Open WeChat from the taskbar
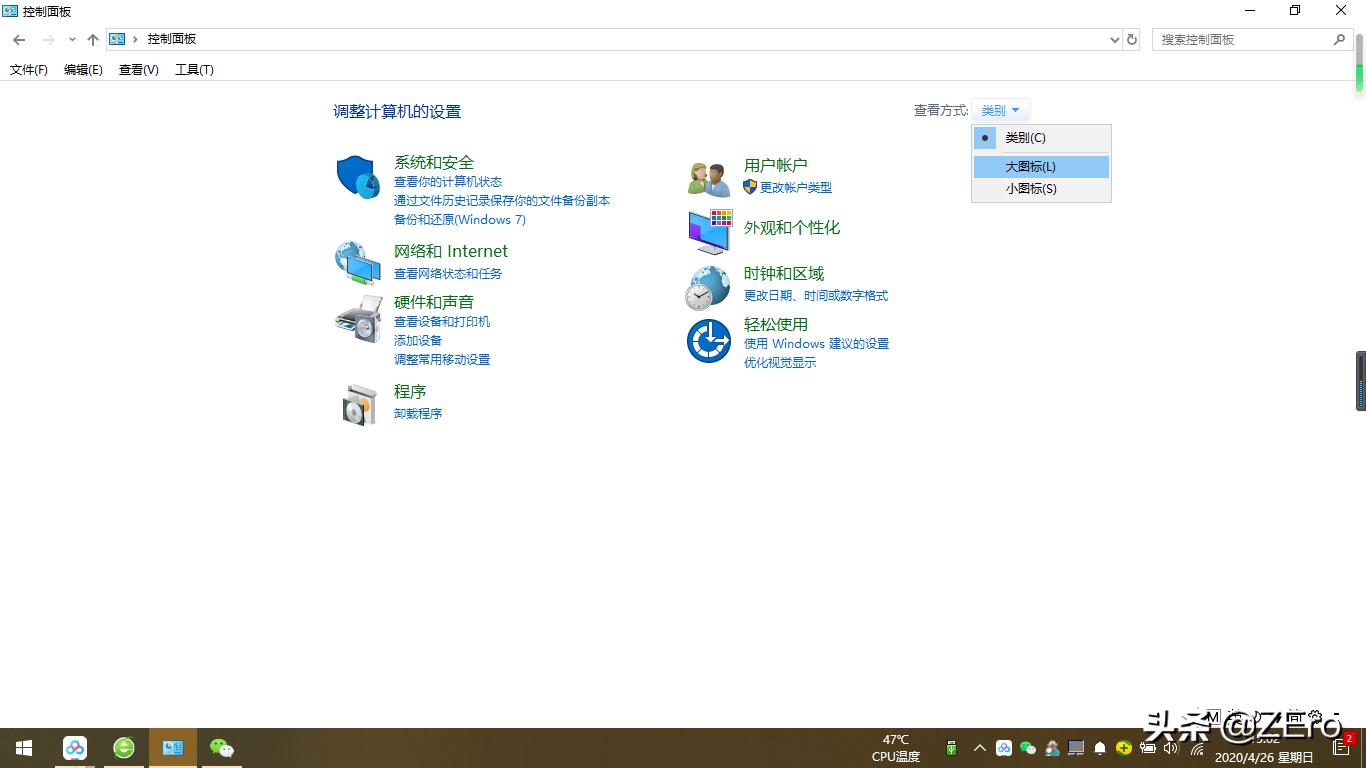The width and height of the screenshot is (1366, 768). pos(220,747)
